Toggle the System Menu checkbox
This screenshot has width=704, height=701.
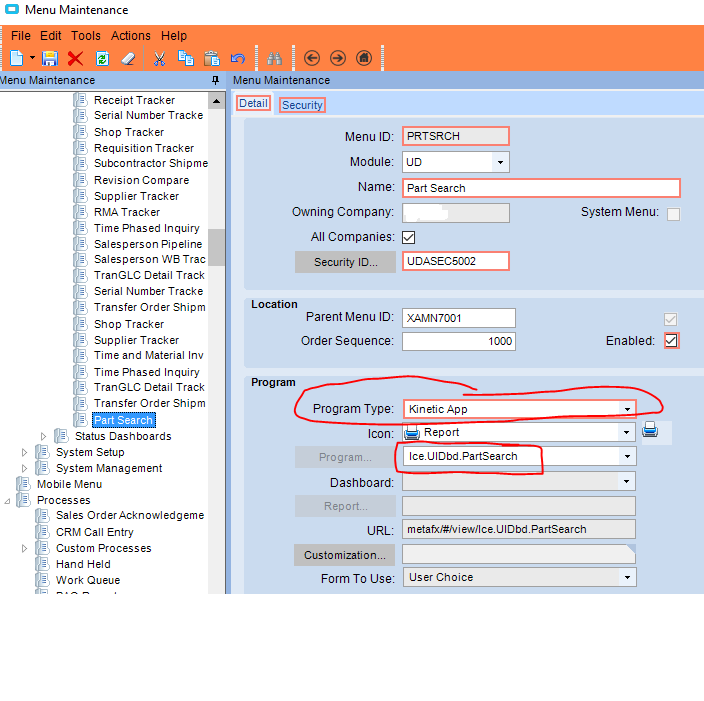coord(673,214)
